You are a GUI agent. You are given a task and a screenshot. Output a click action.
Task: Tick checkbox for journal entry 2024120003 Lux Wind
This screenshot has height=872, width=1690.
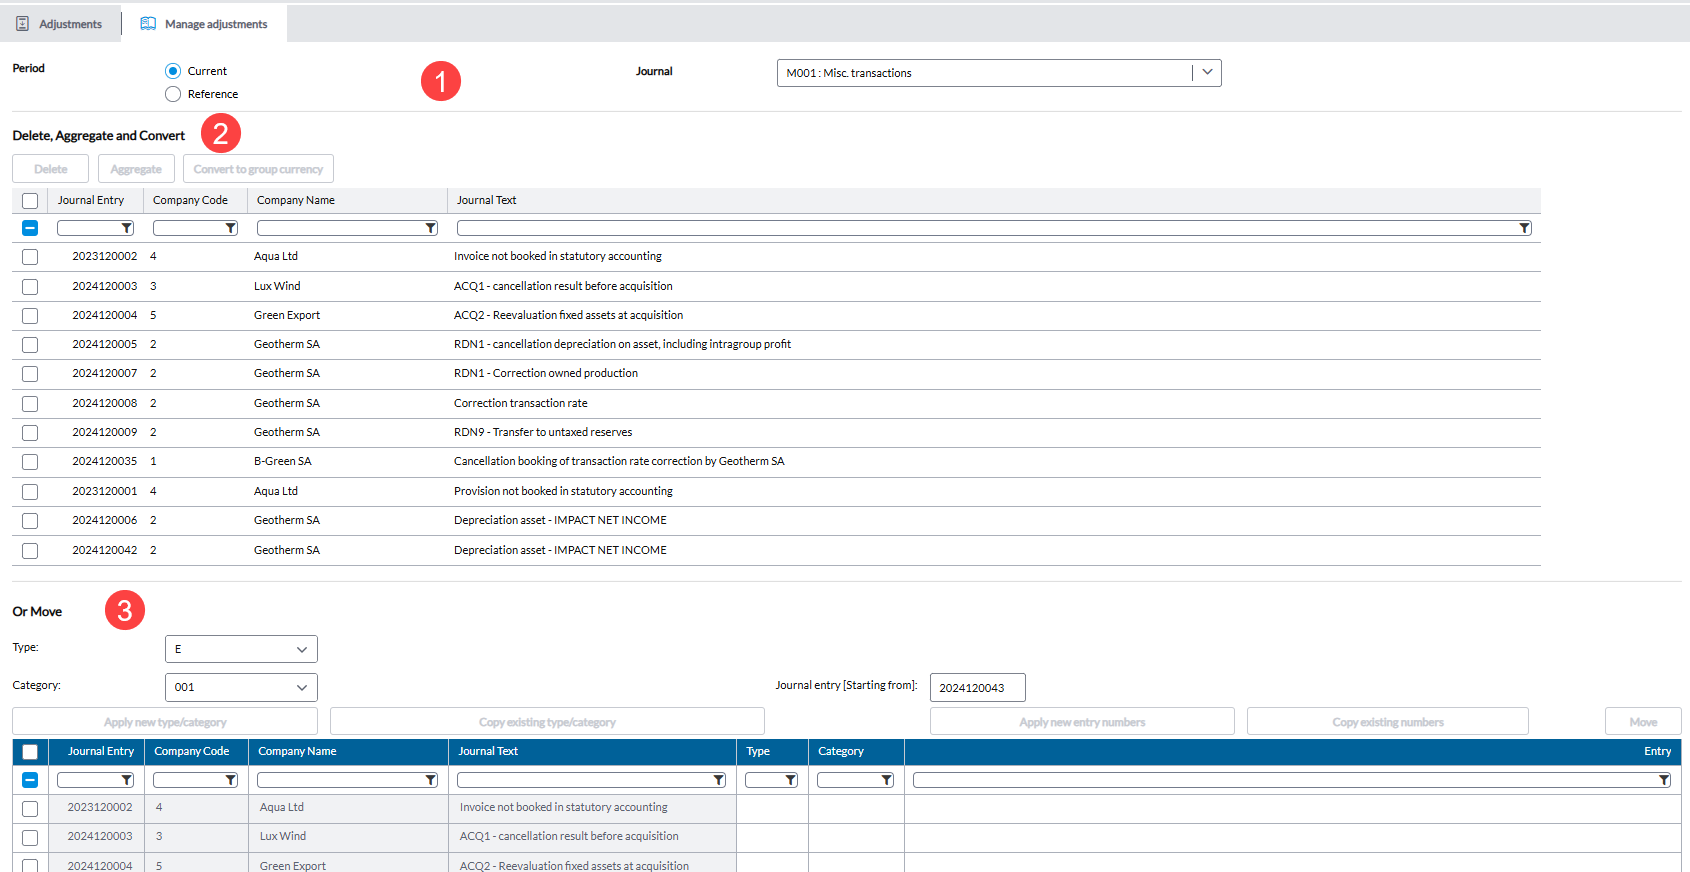30,287
